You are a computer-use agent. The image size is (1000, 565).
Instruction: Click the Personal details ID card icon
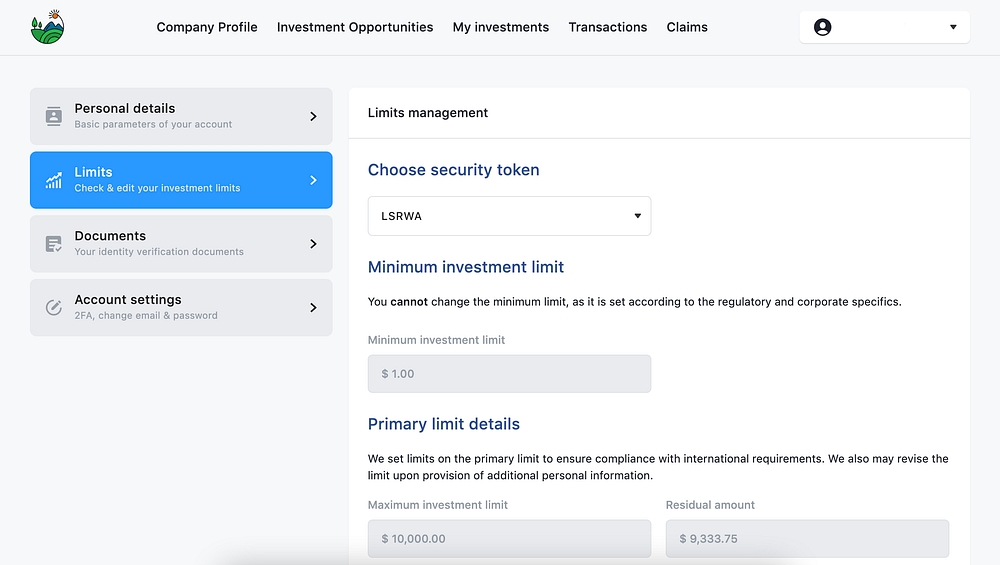tap(54, 116)
